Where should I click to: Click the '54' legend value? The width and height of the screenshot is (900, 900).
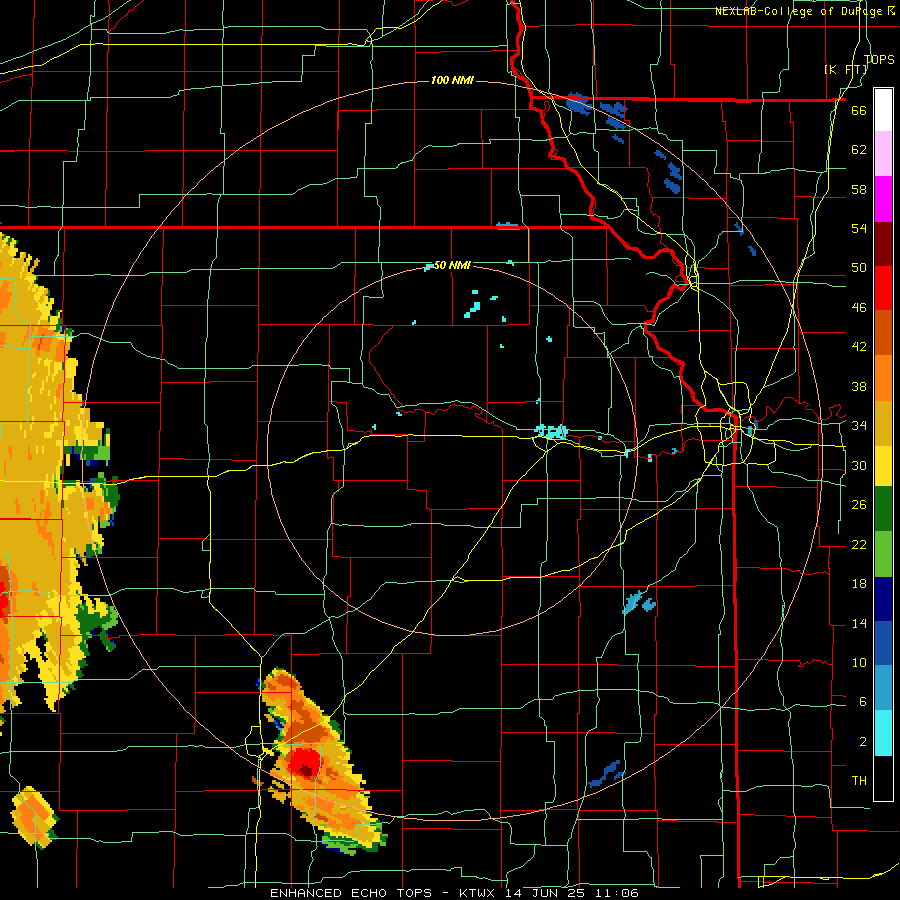pos(859,228)
